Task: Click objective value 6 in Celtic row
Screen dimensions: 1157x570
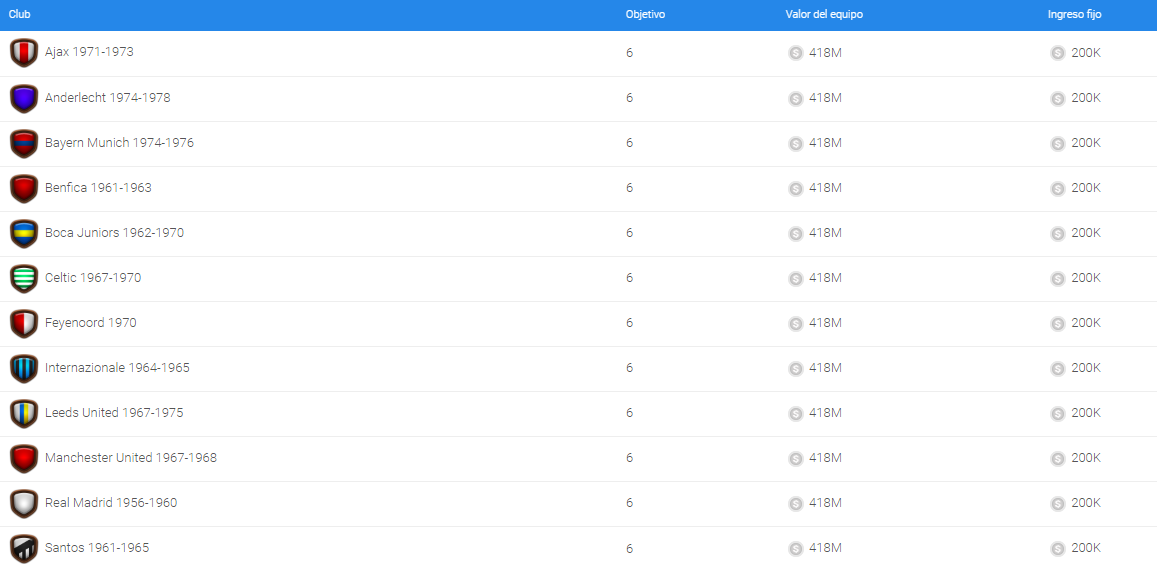Action: pyautogui.click(x=629, y=278)
